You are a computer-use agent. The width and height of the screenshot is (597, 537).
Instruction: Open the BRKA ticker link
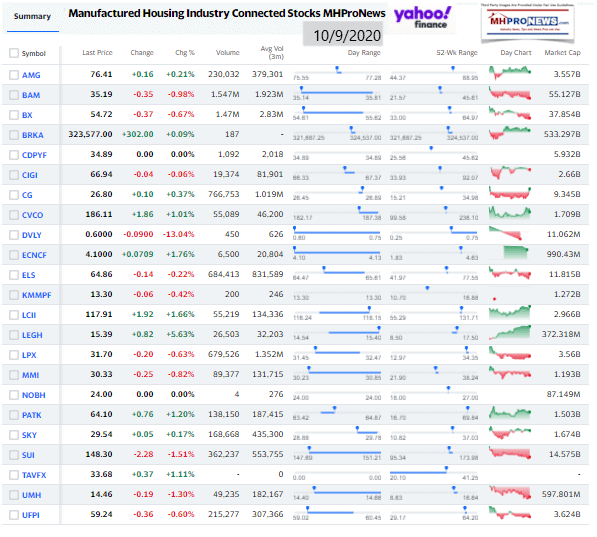33,135
